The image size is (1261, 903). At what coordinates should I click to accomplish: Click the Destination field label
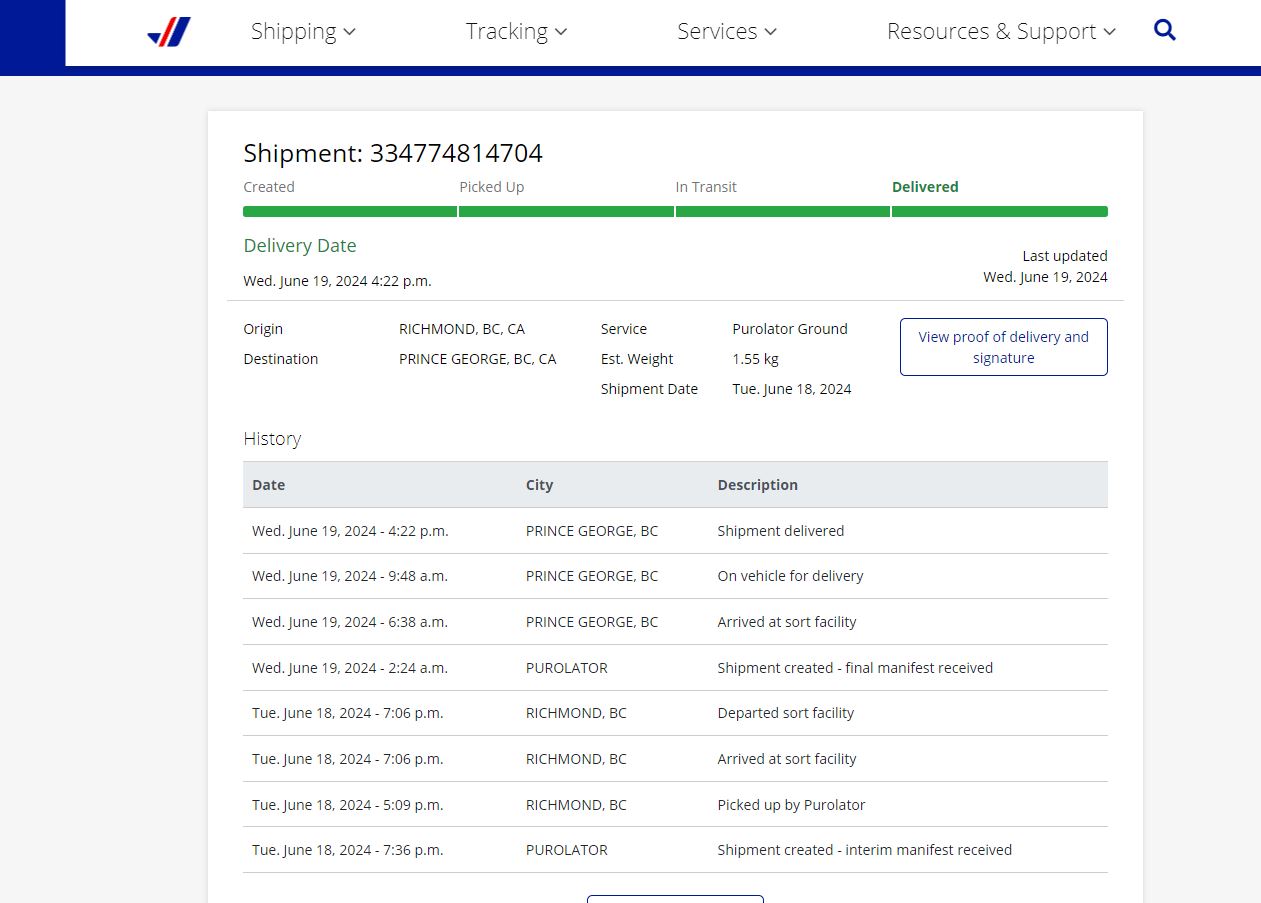[281, 359]
